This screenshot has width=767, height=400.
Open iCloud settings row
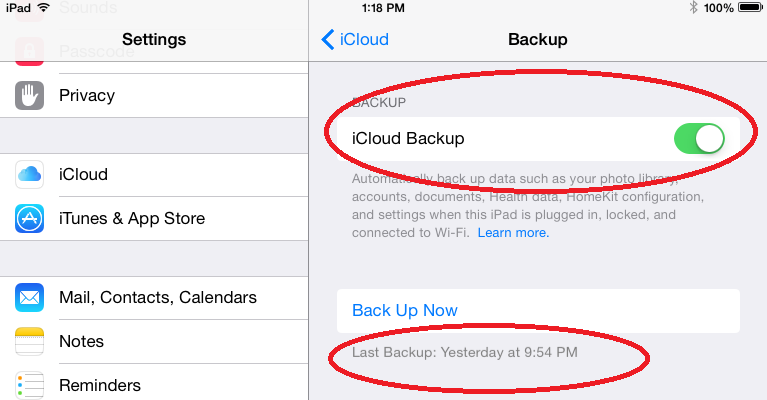click(84, 174)
